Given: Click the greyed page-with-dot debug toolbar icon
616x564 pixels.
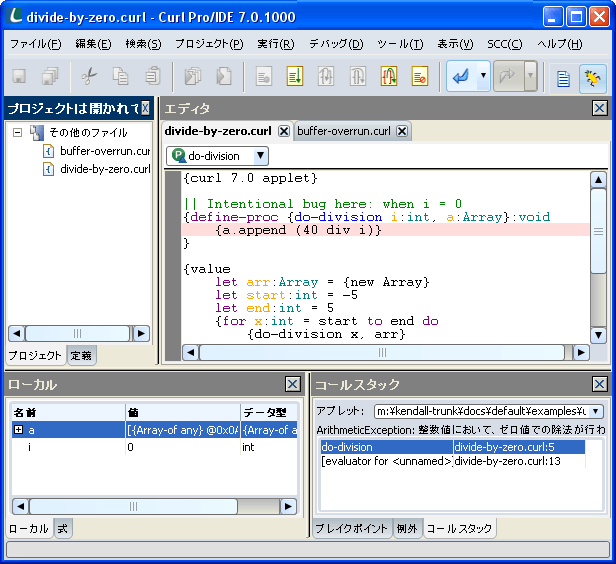Looking at the screenshot, I should point(264,76).
